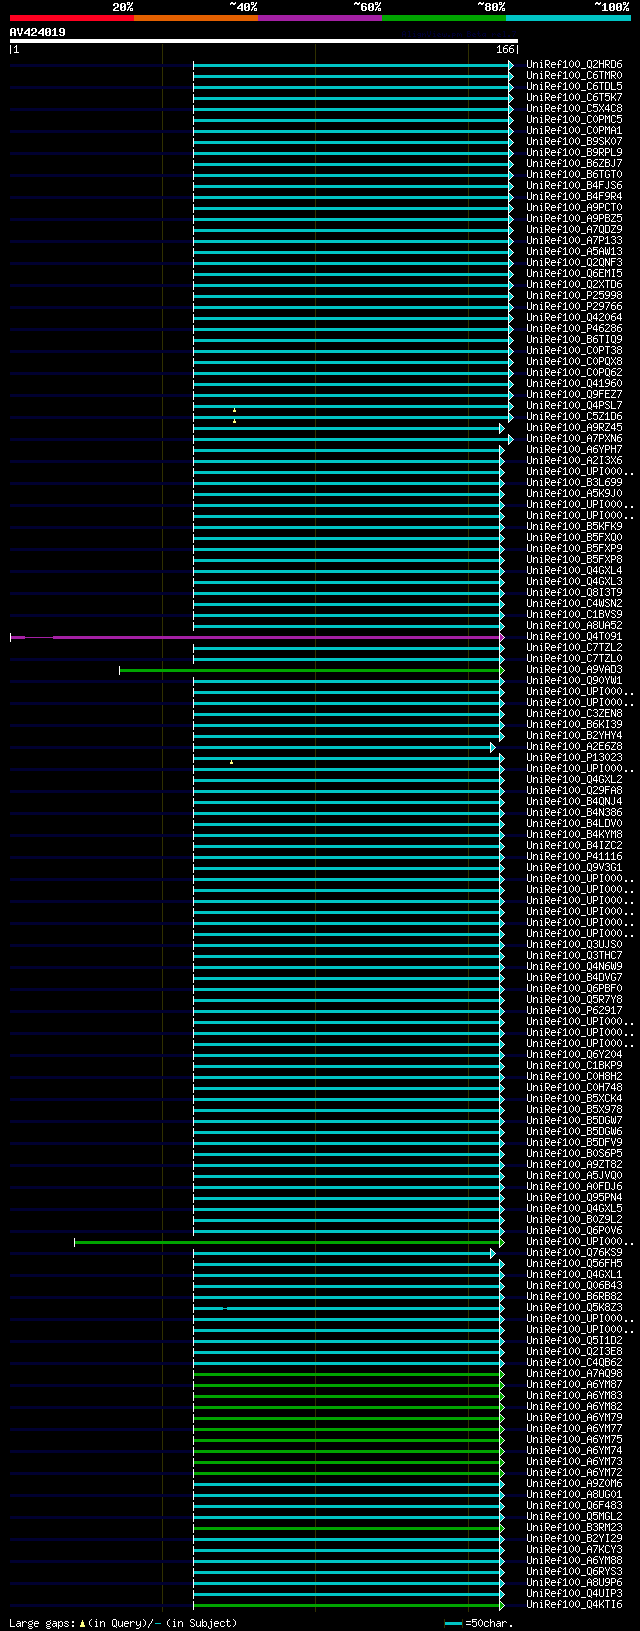Click the UniRef100_C0PT38 entry
This screenshot has height=1631, width=640.
574,351
